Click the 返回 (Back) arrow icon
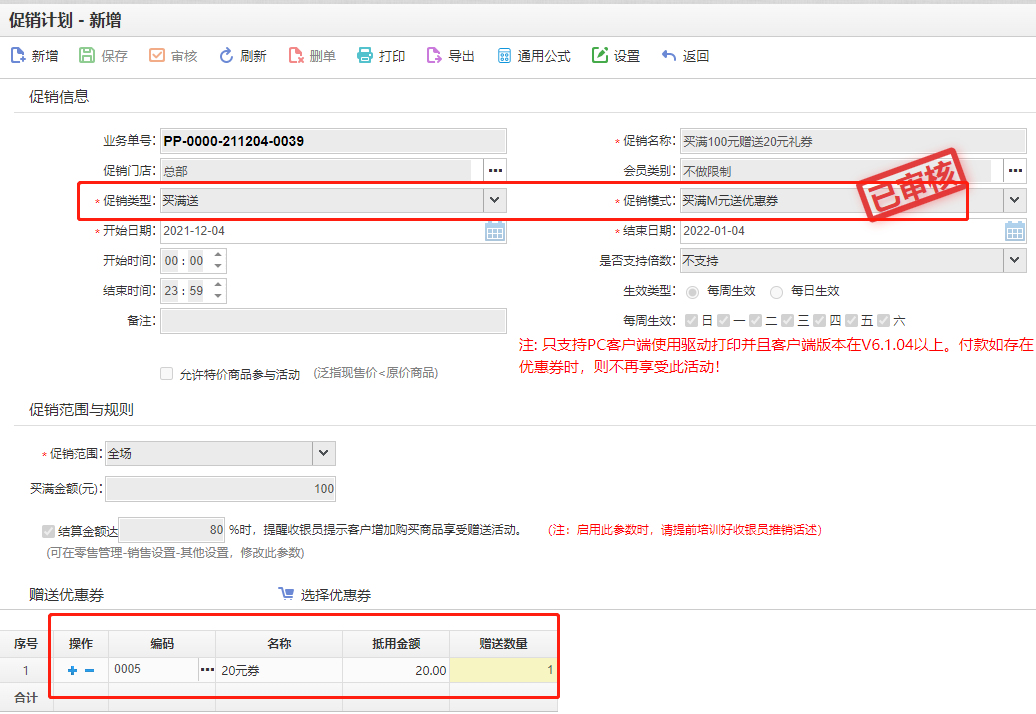Image resolution: width=1036 pixels, height=714 pixels. pos(669,56)
